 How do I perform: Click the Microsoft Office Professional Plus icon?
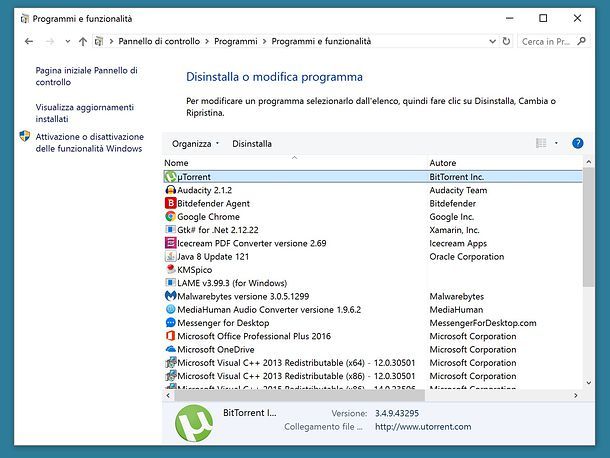(170, 336)
